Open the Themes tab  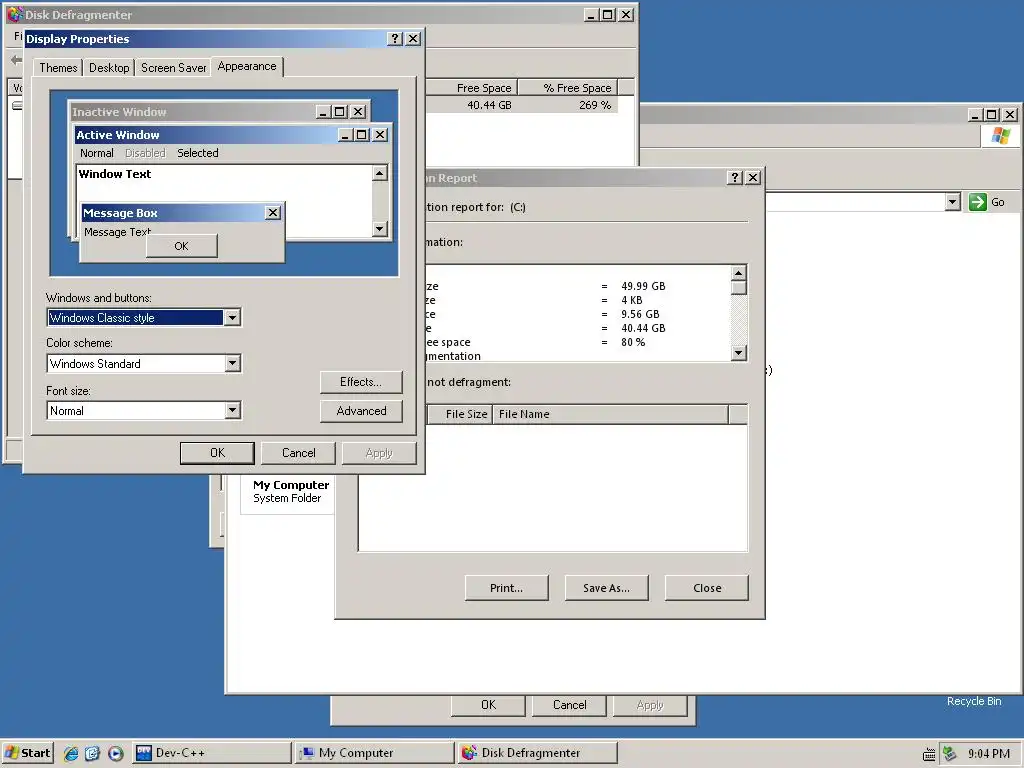click(58, 68)
